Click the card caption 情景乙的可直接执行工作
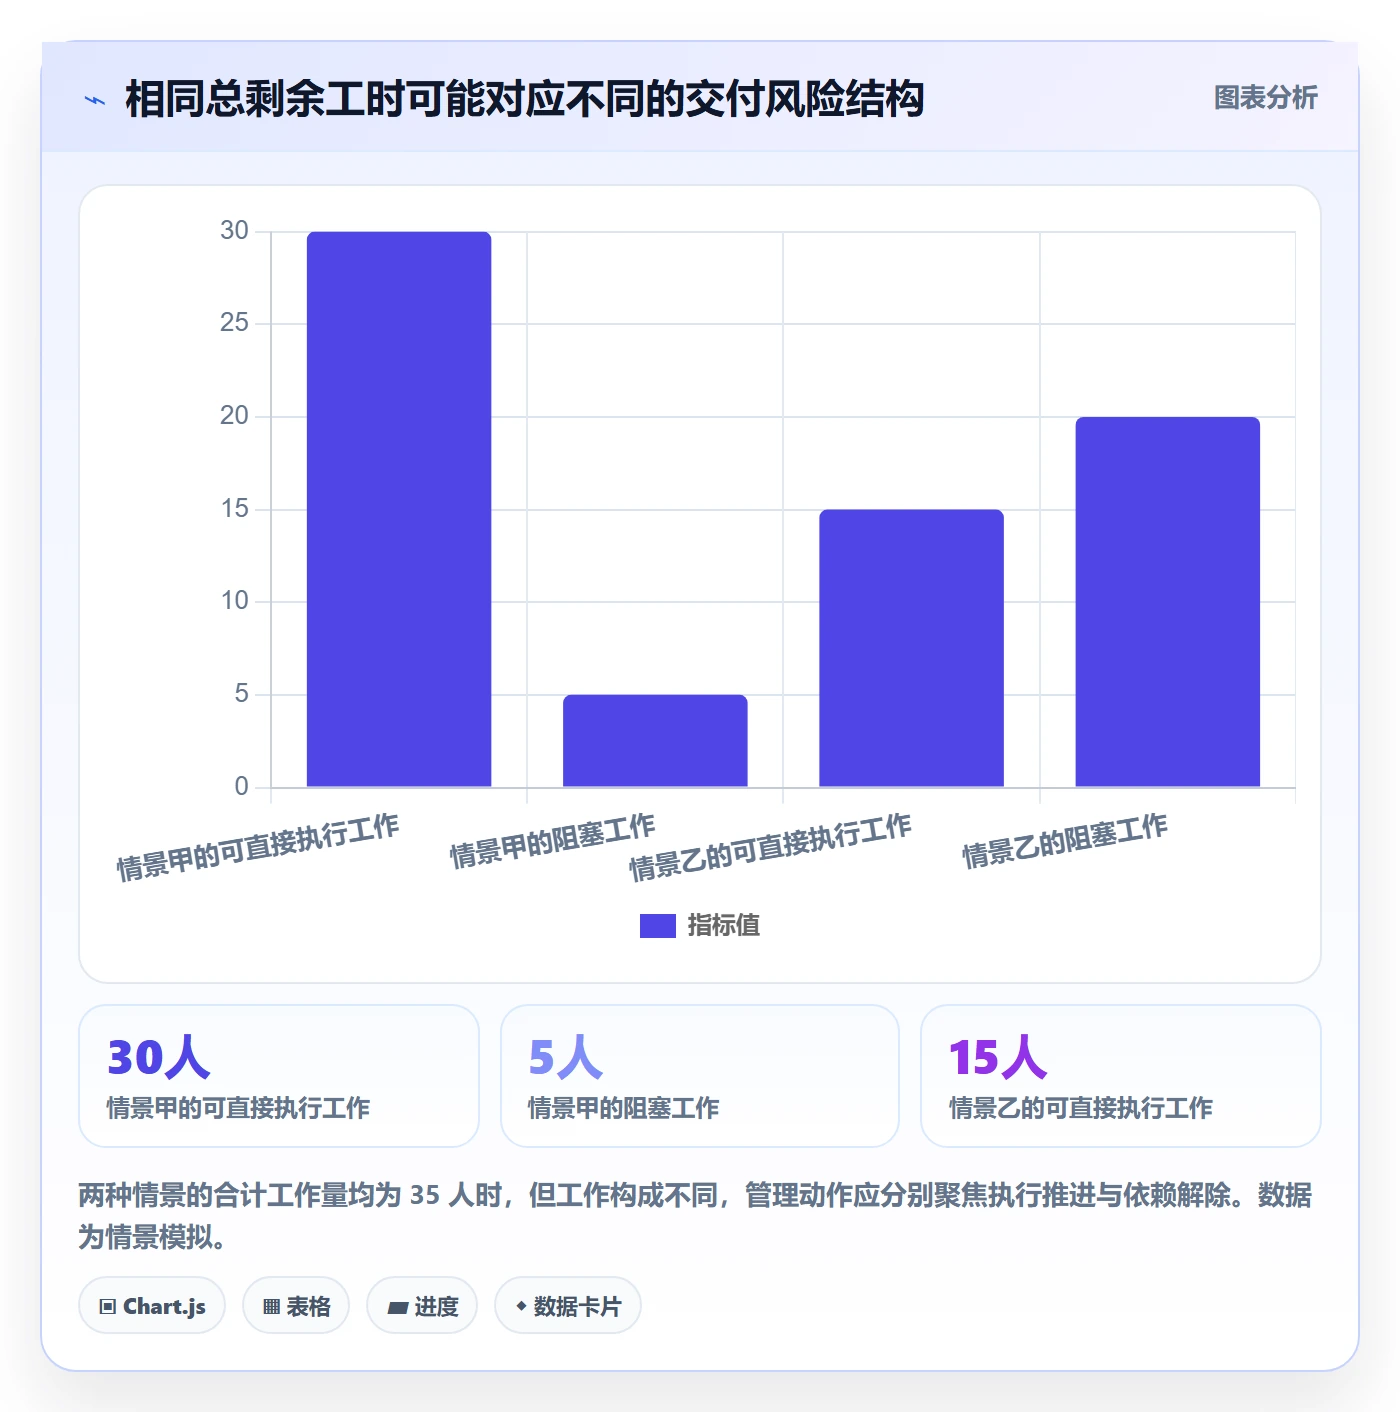The height and width of the screenshot is (1412, 1400). coord(1081,1108)
